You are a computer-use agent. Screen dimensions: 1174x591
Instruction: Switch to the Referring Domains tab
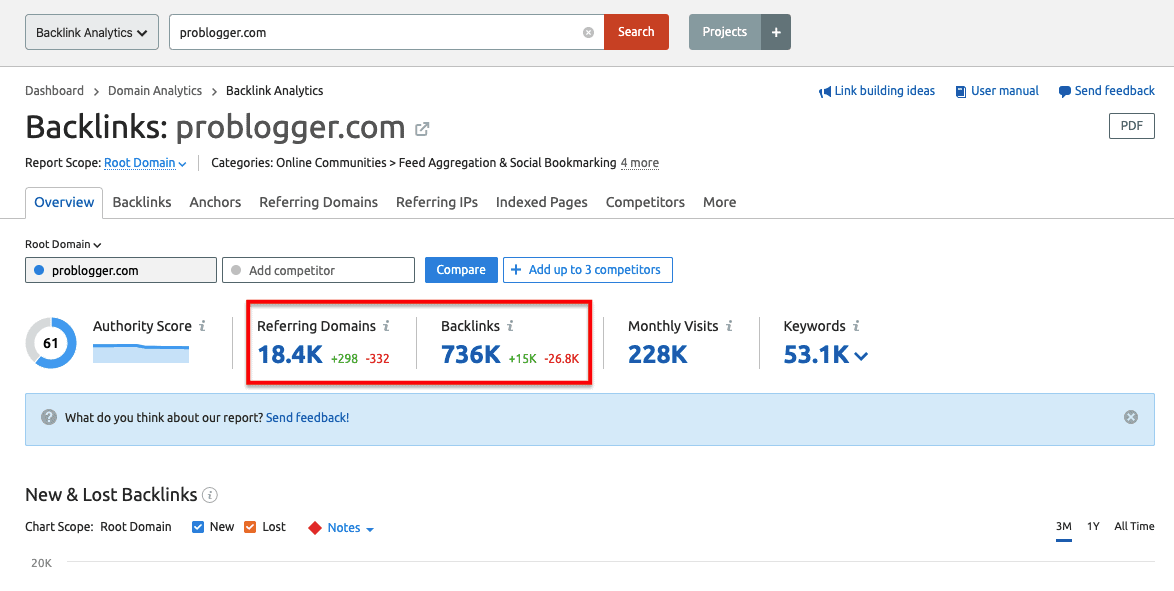318,202
